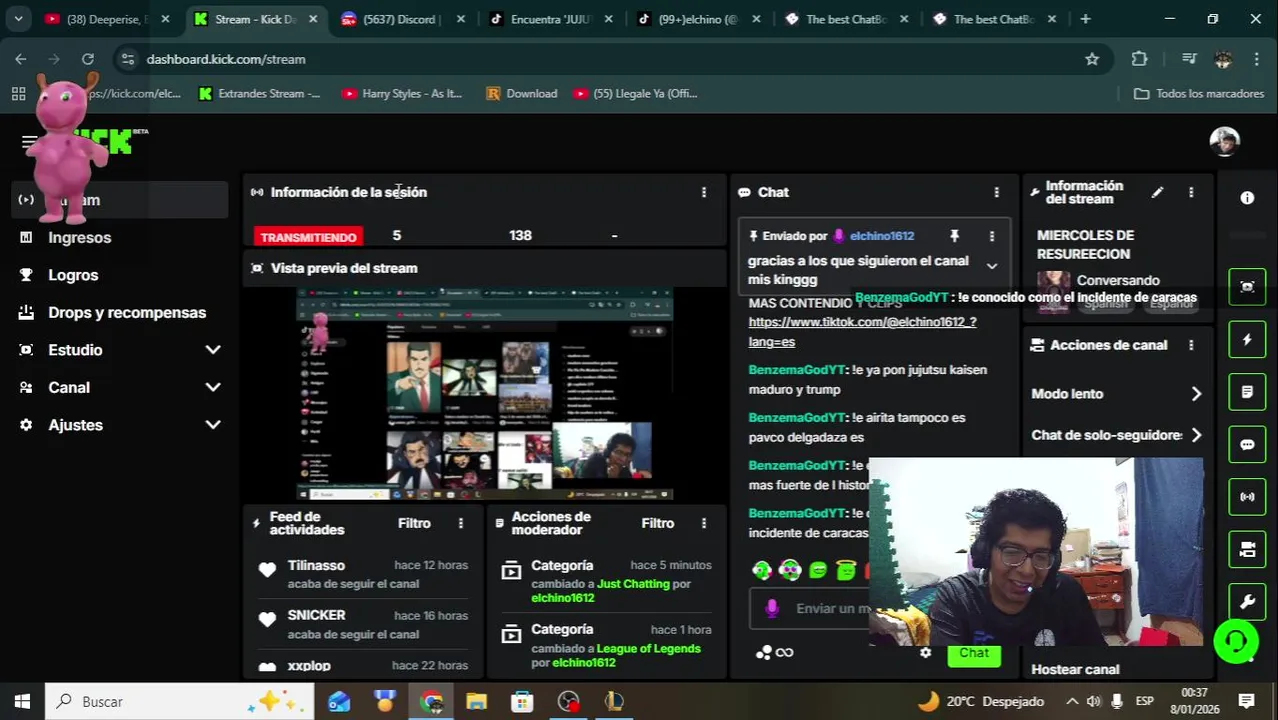Click the info icon in right rail
Screen dimensions: 1278x720
pos(1247,198)
